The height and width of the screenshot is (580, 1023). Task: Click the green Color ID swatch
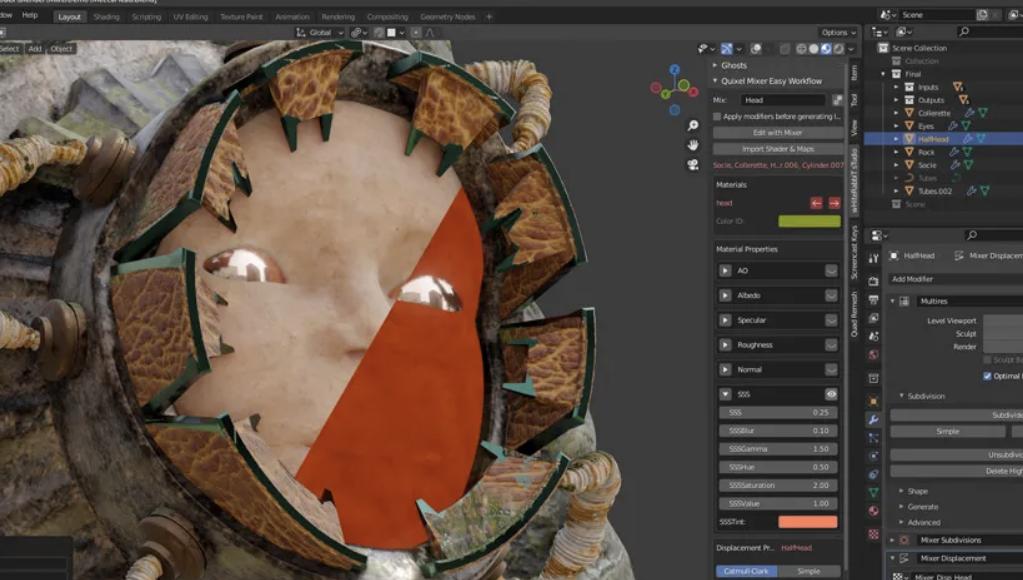point(809,221)
